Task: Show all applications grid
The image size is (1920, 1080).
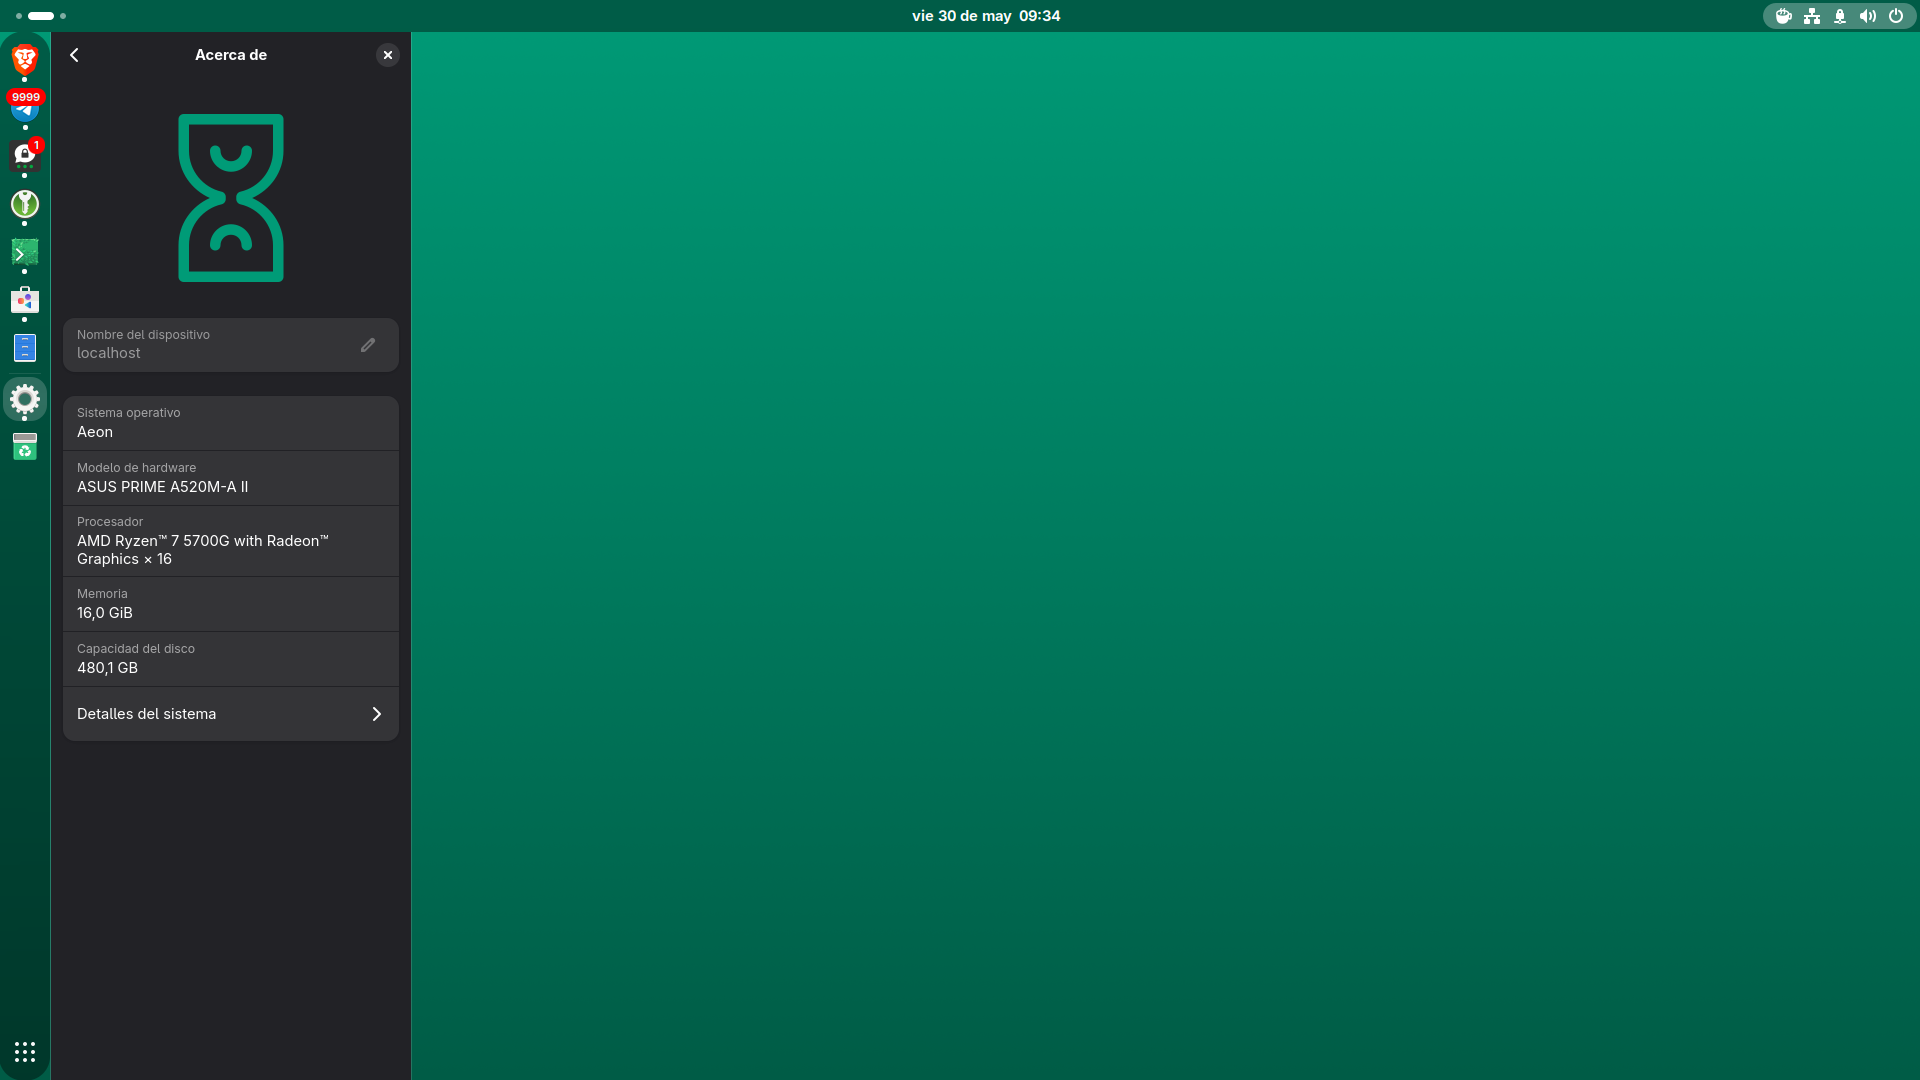Action: point(25,1052)
